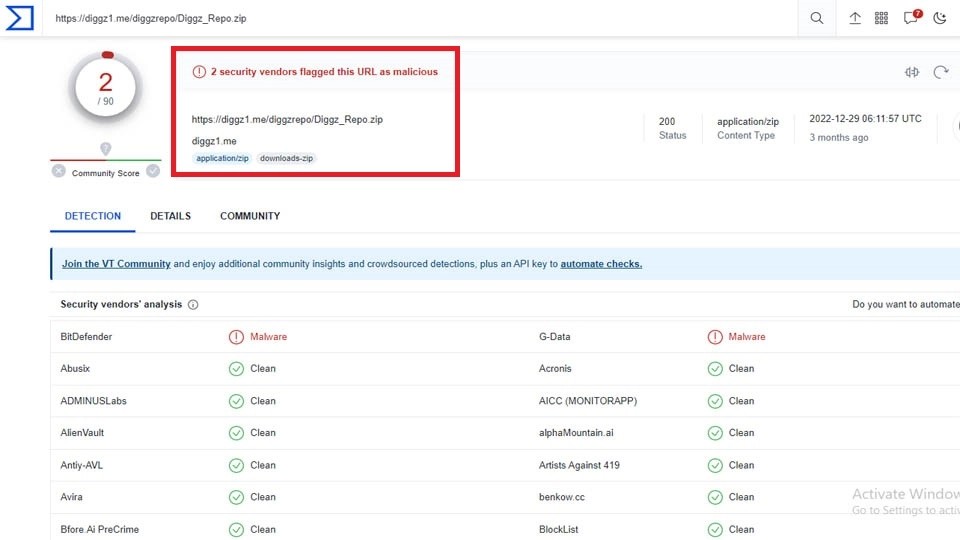
Task: Click the alphaMountain.ai clean check icon
Action: tap(715, 433)
